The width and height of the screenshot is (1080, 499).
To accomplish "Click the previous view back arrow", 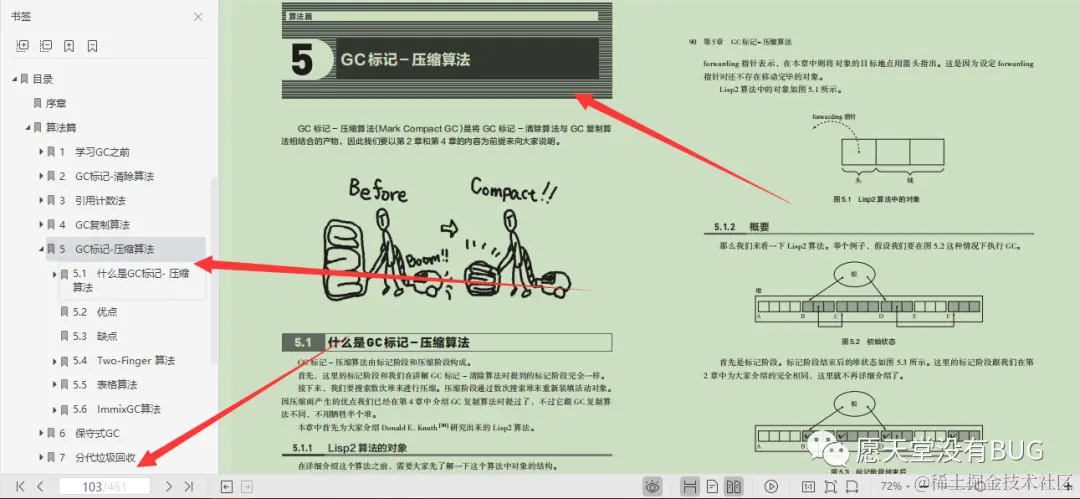I will pos(226,487).
